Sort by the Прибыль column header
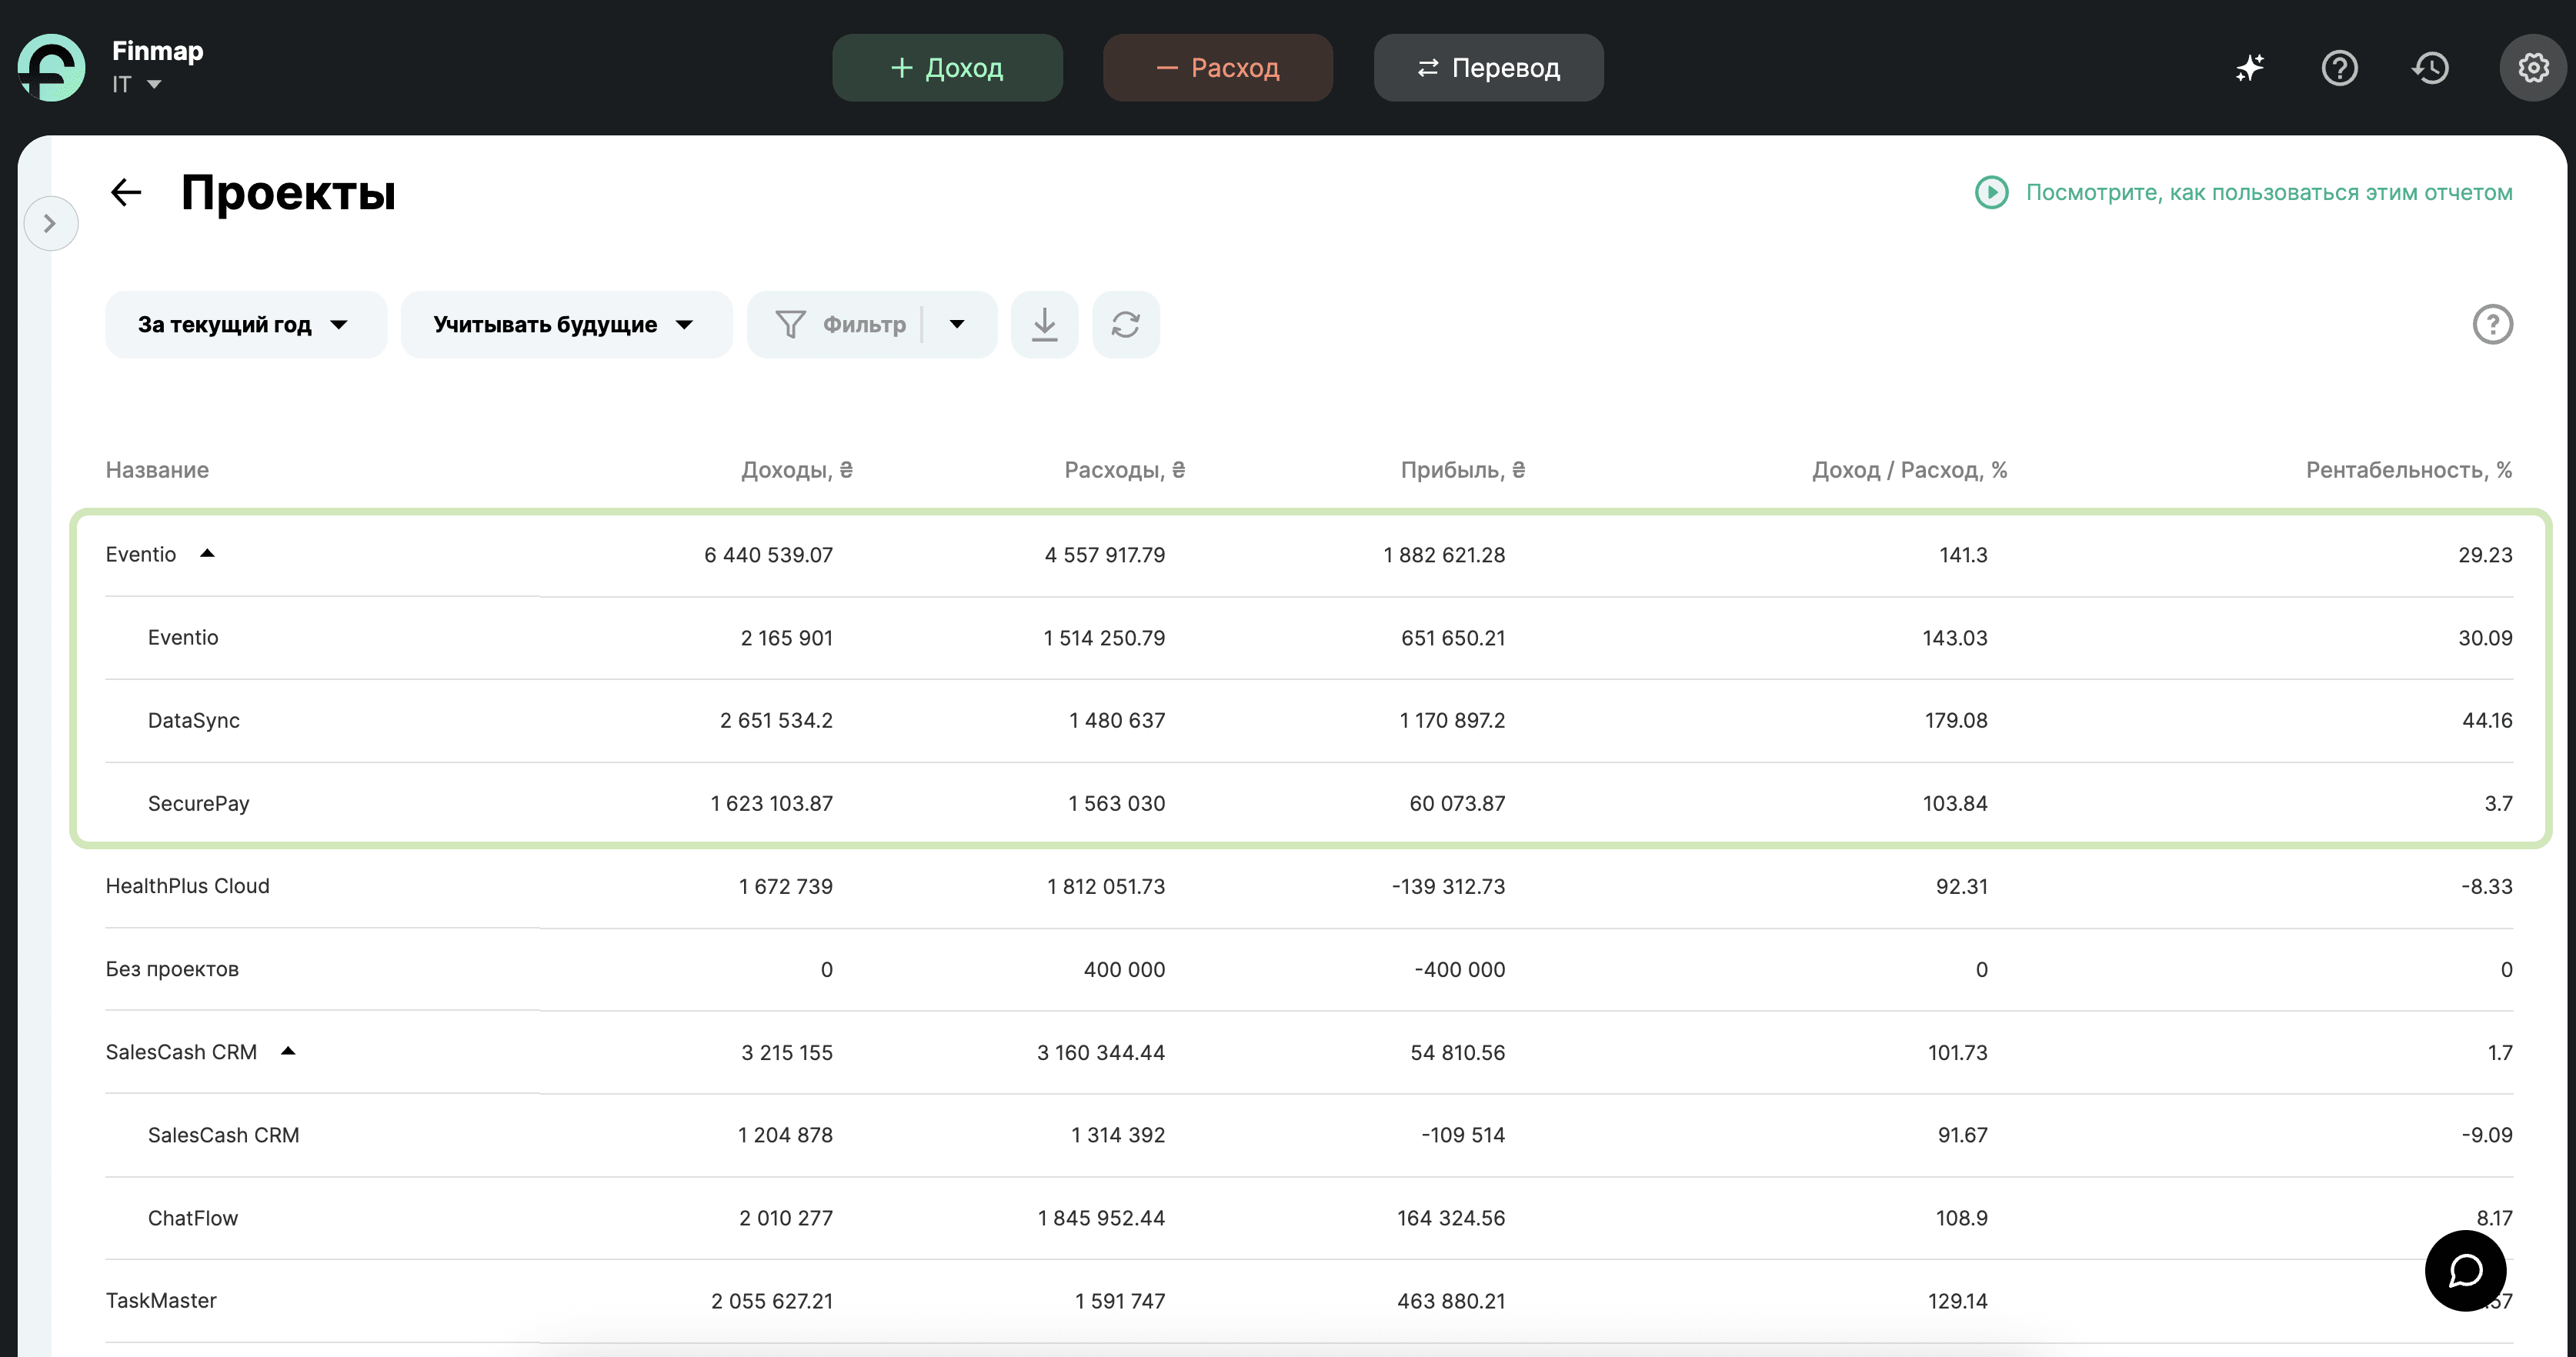The width and height of the screenshot is (2576, 1357). point(1462,470)
